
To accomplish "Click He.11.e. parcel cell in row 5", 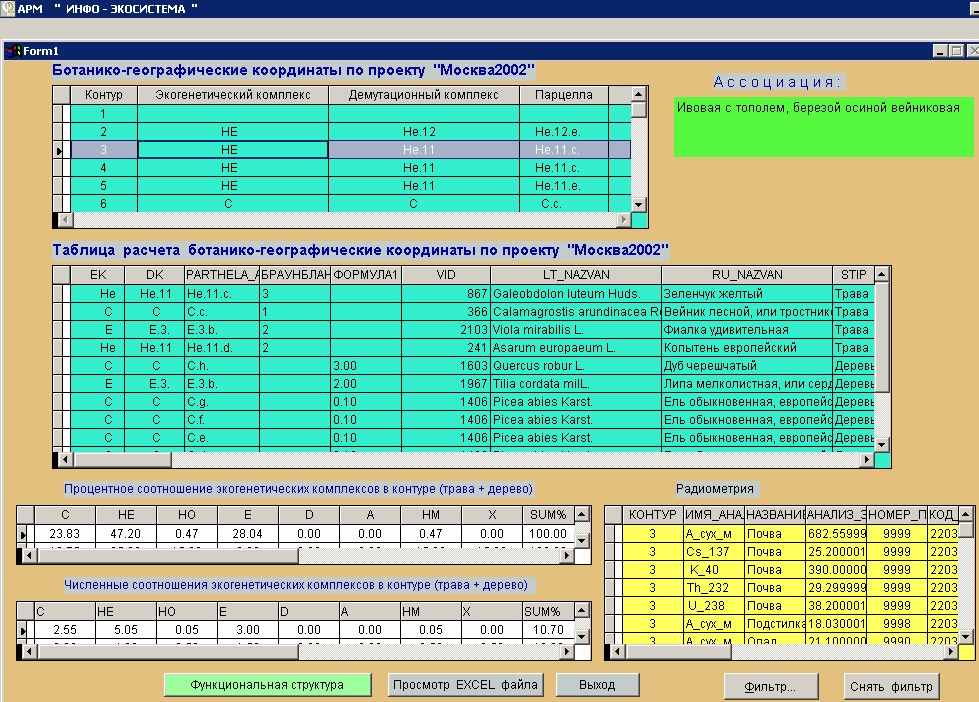I will [564, 186].
